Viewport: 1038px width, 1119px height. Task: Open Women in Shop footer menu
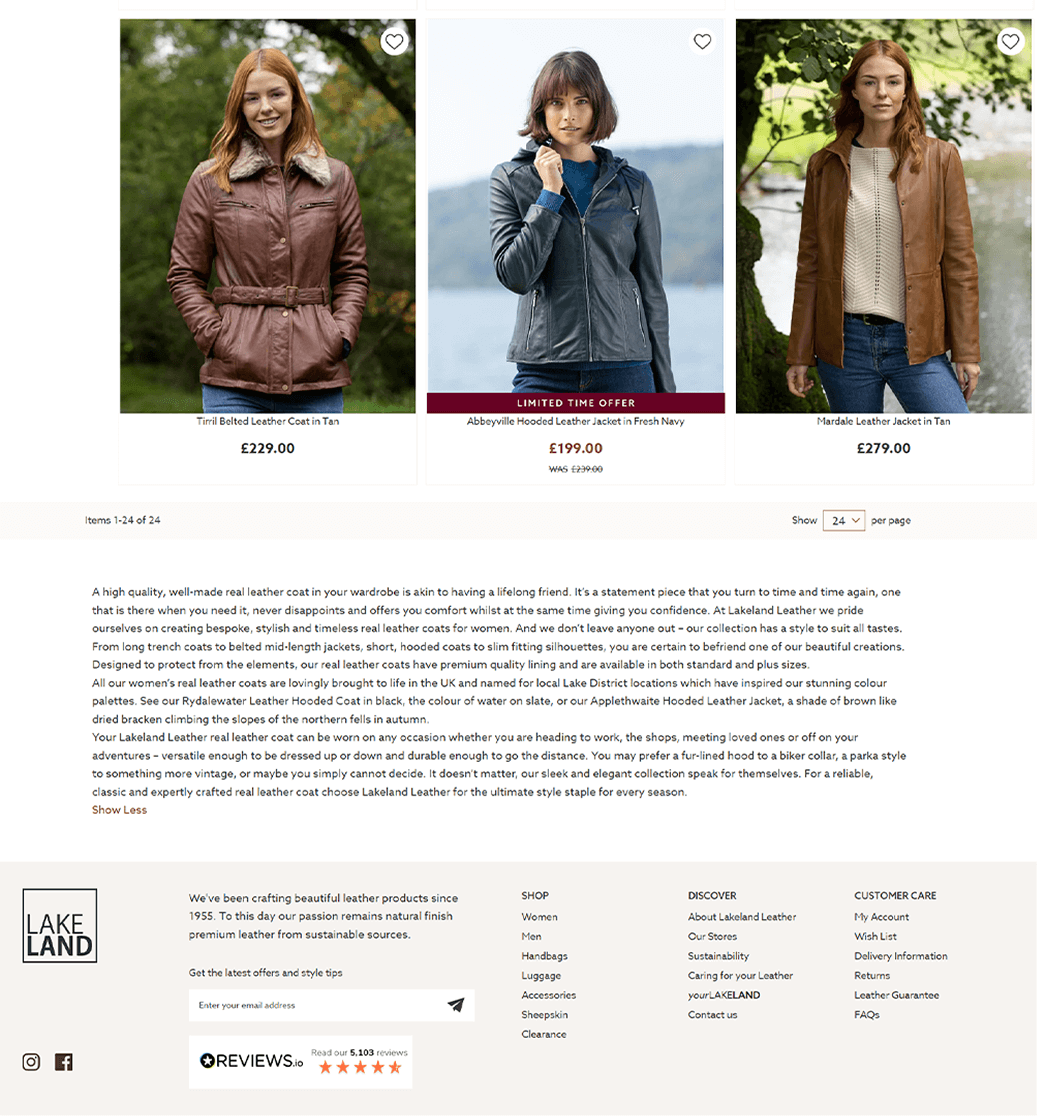point(539,917)
